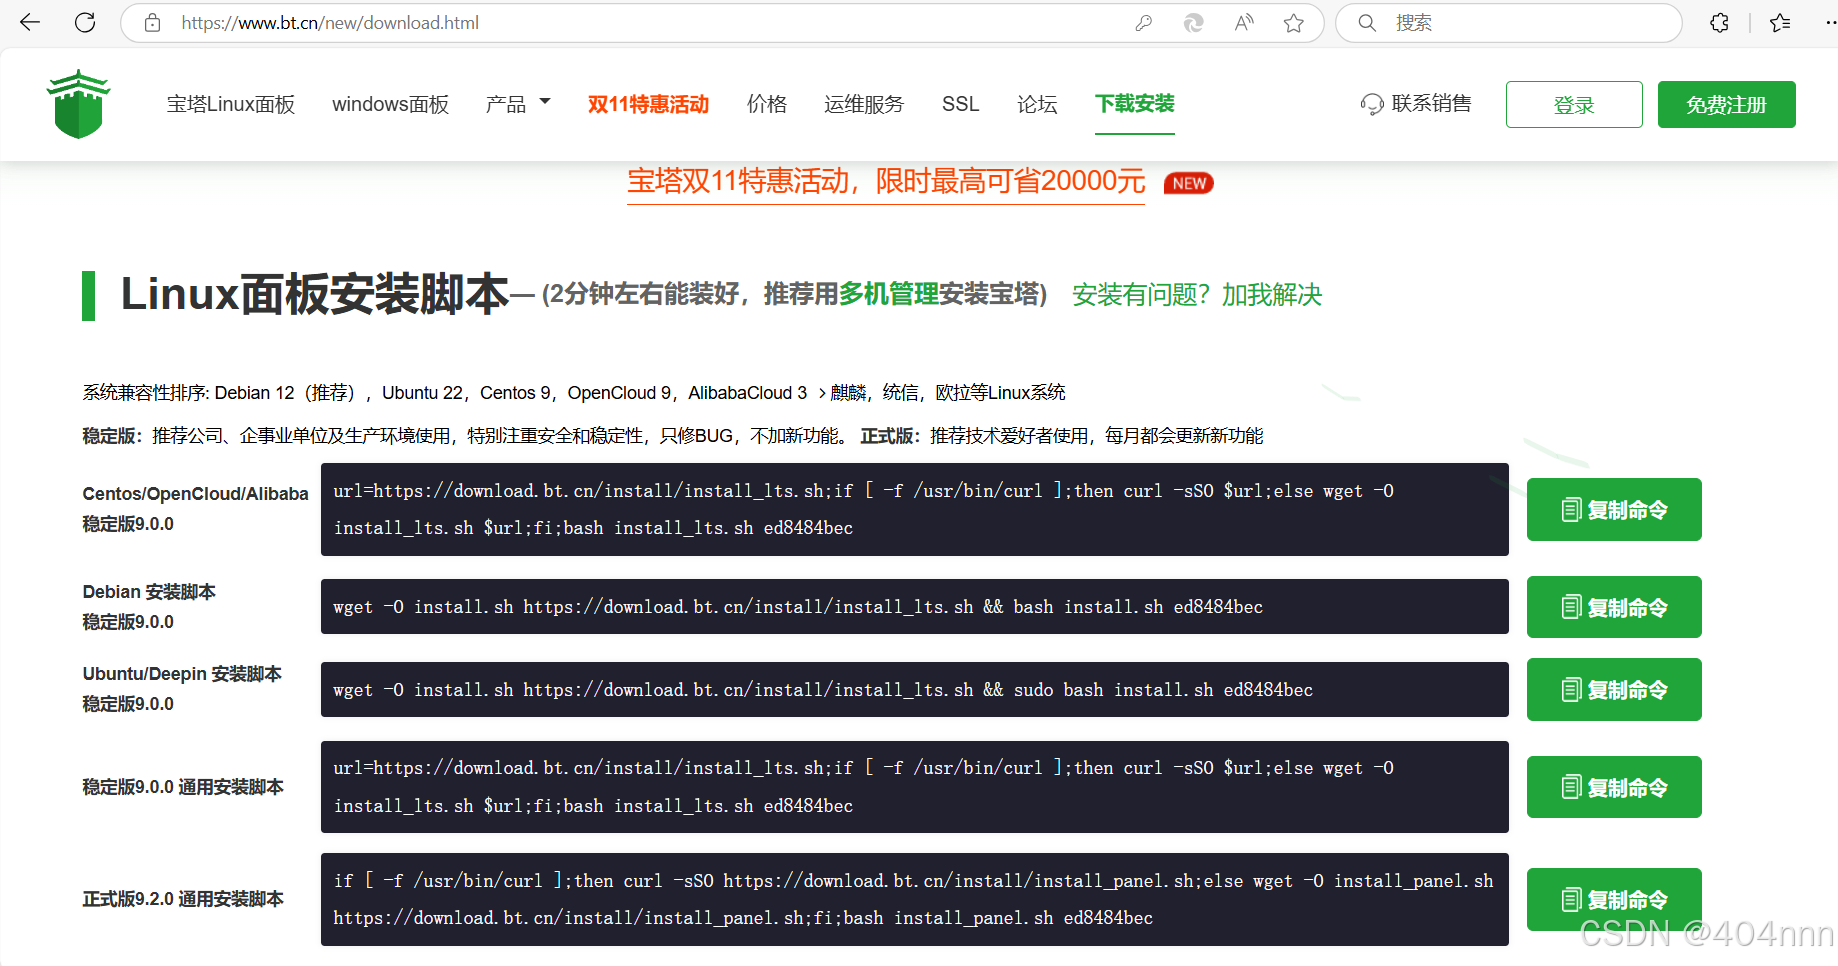Visit the 论坛 forum link
Viewport: 1838px width, 966px height.
[1037, 104]
